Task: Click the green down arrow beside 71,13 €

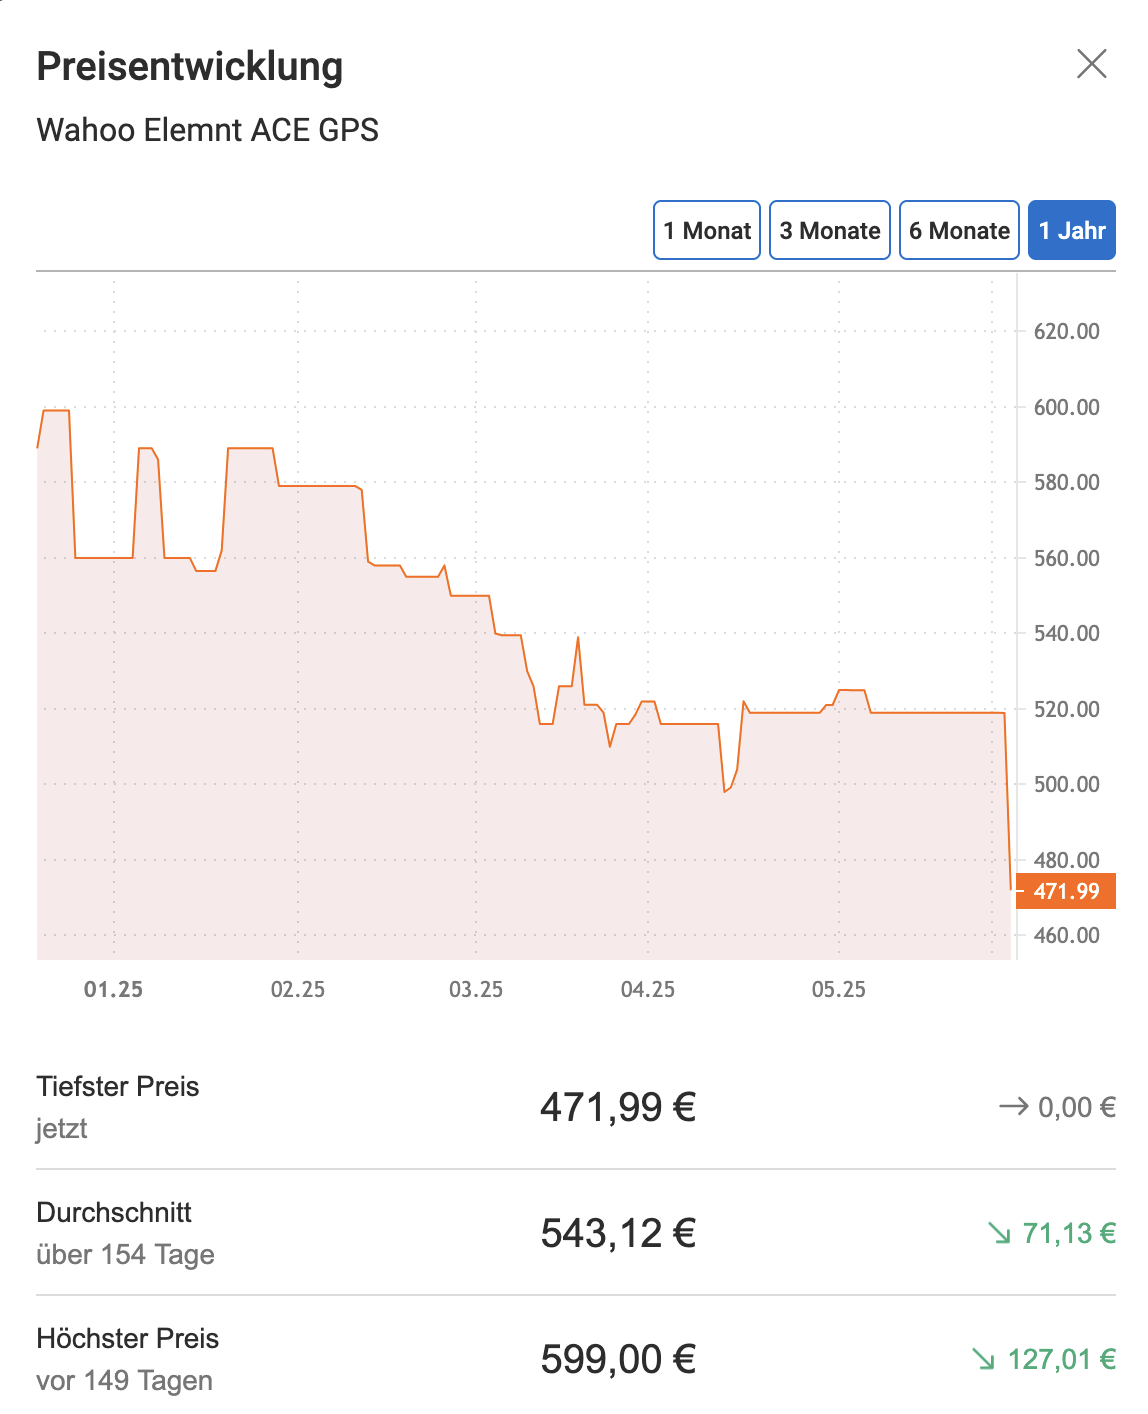Action: pyautogui.click(x=999, y=1233)
